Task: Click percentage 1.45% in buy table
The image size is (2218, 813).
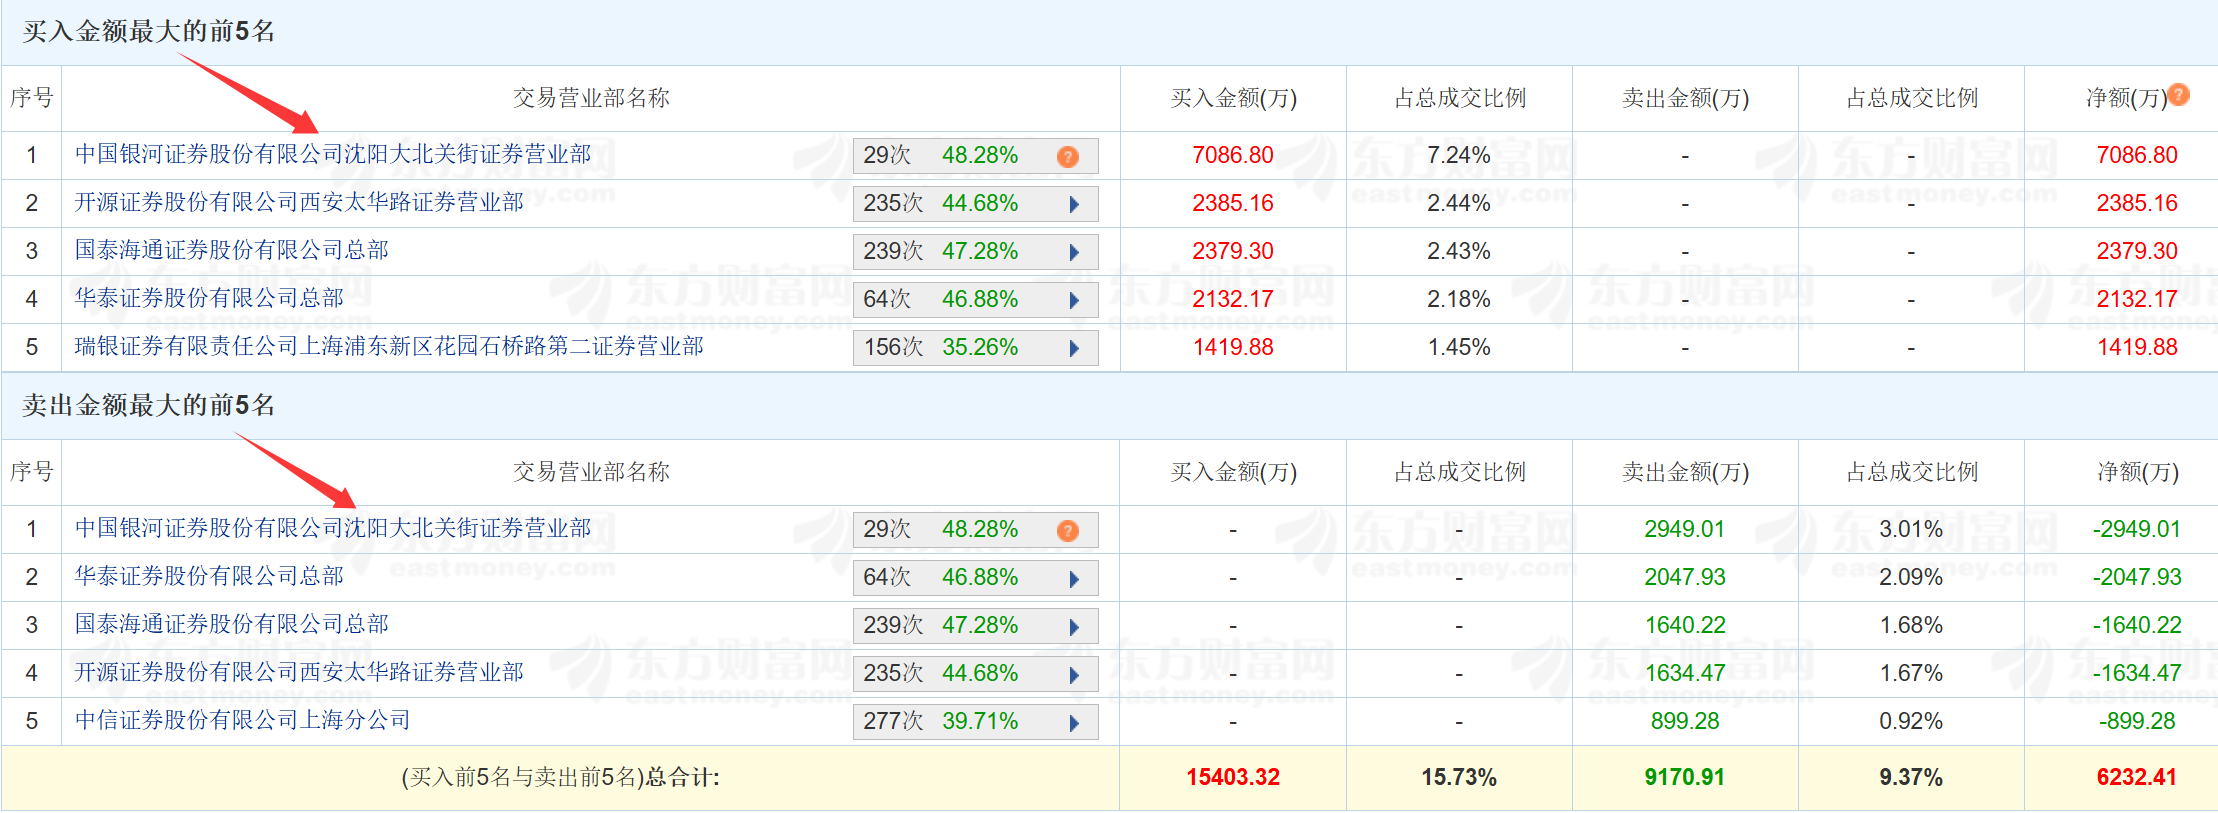Action: pyautogui.click(x=1459, y=347)
